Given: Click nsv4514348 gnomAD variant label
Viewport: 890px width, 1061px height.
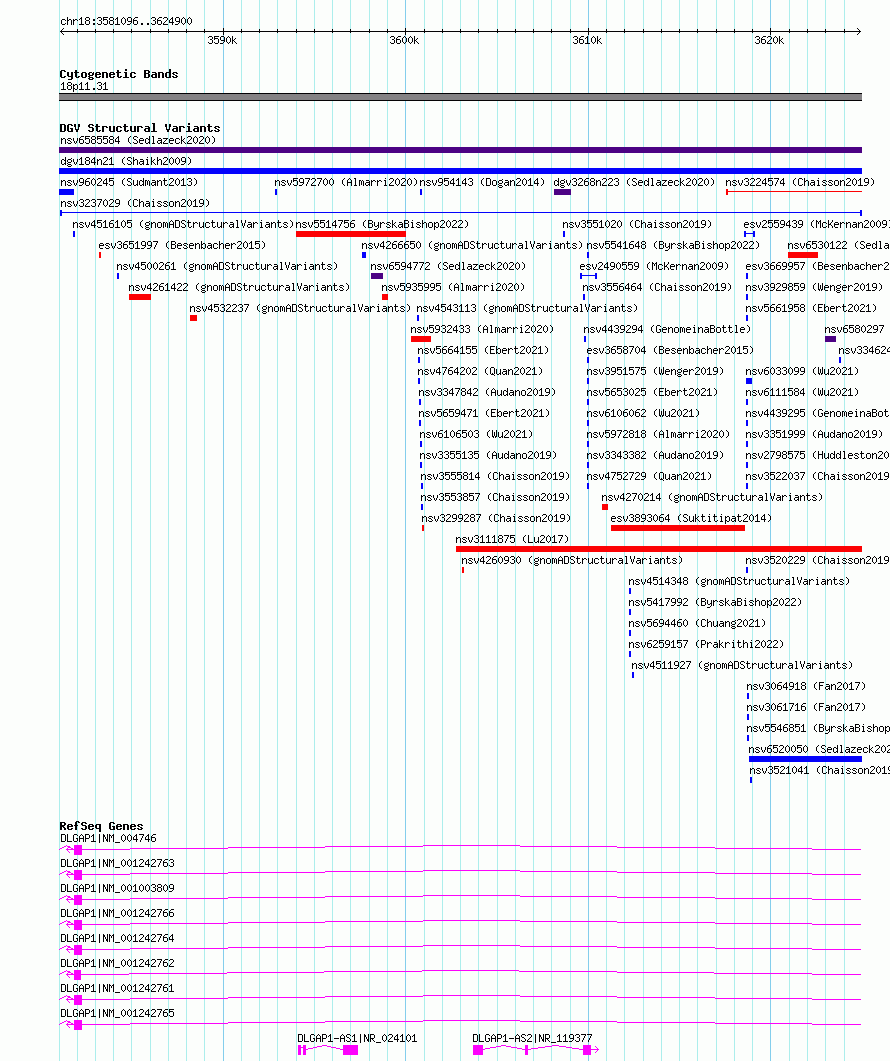Looking at the screenshot, I should (739, 581).
